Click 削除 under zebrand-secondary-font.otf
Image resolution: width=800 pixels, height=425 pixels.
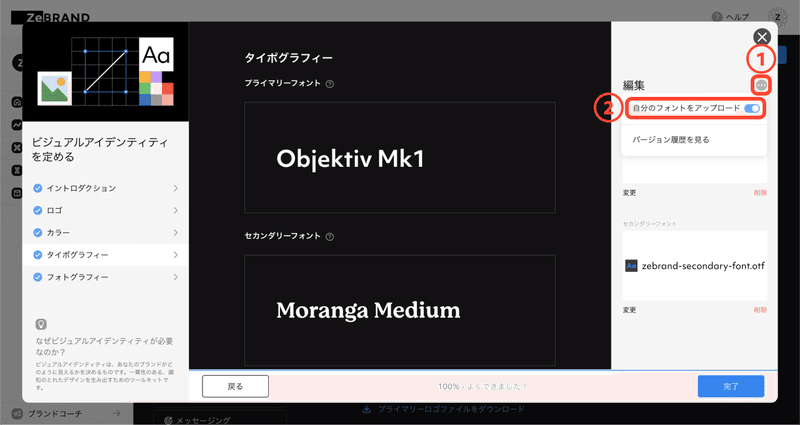pyautogui.click(x=760, y=310)
